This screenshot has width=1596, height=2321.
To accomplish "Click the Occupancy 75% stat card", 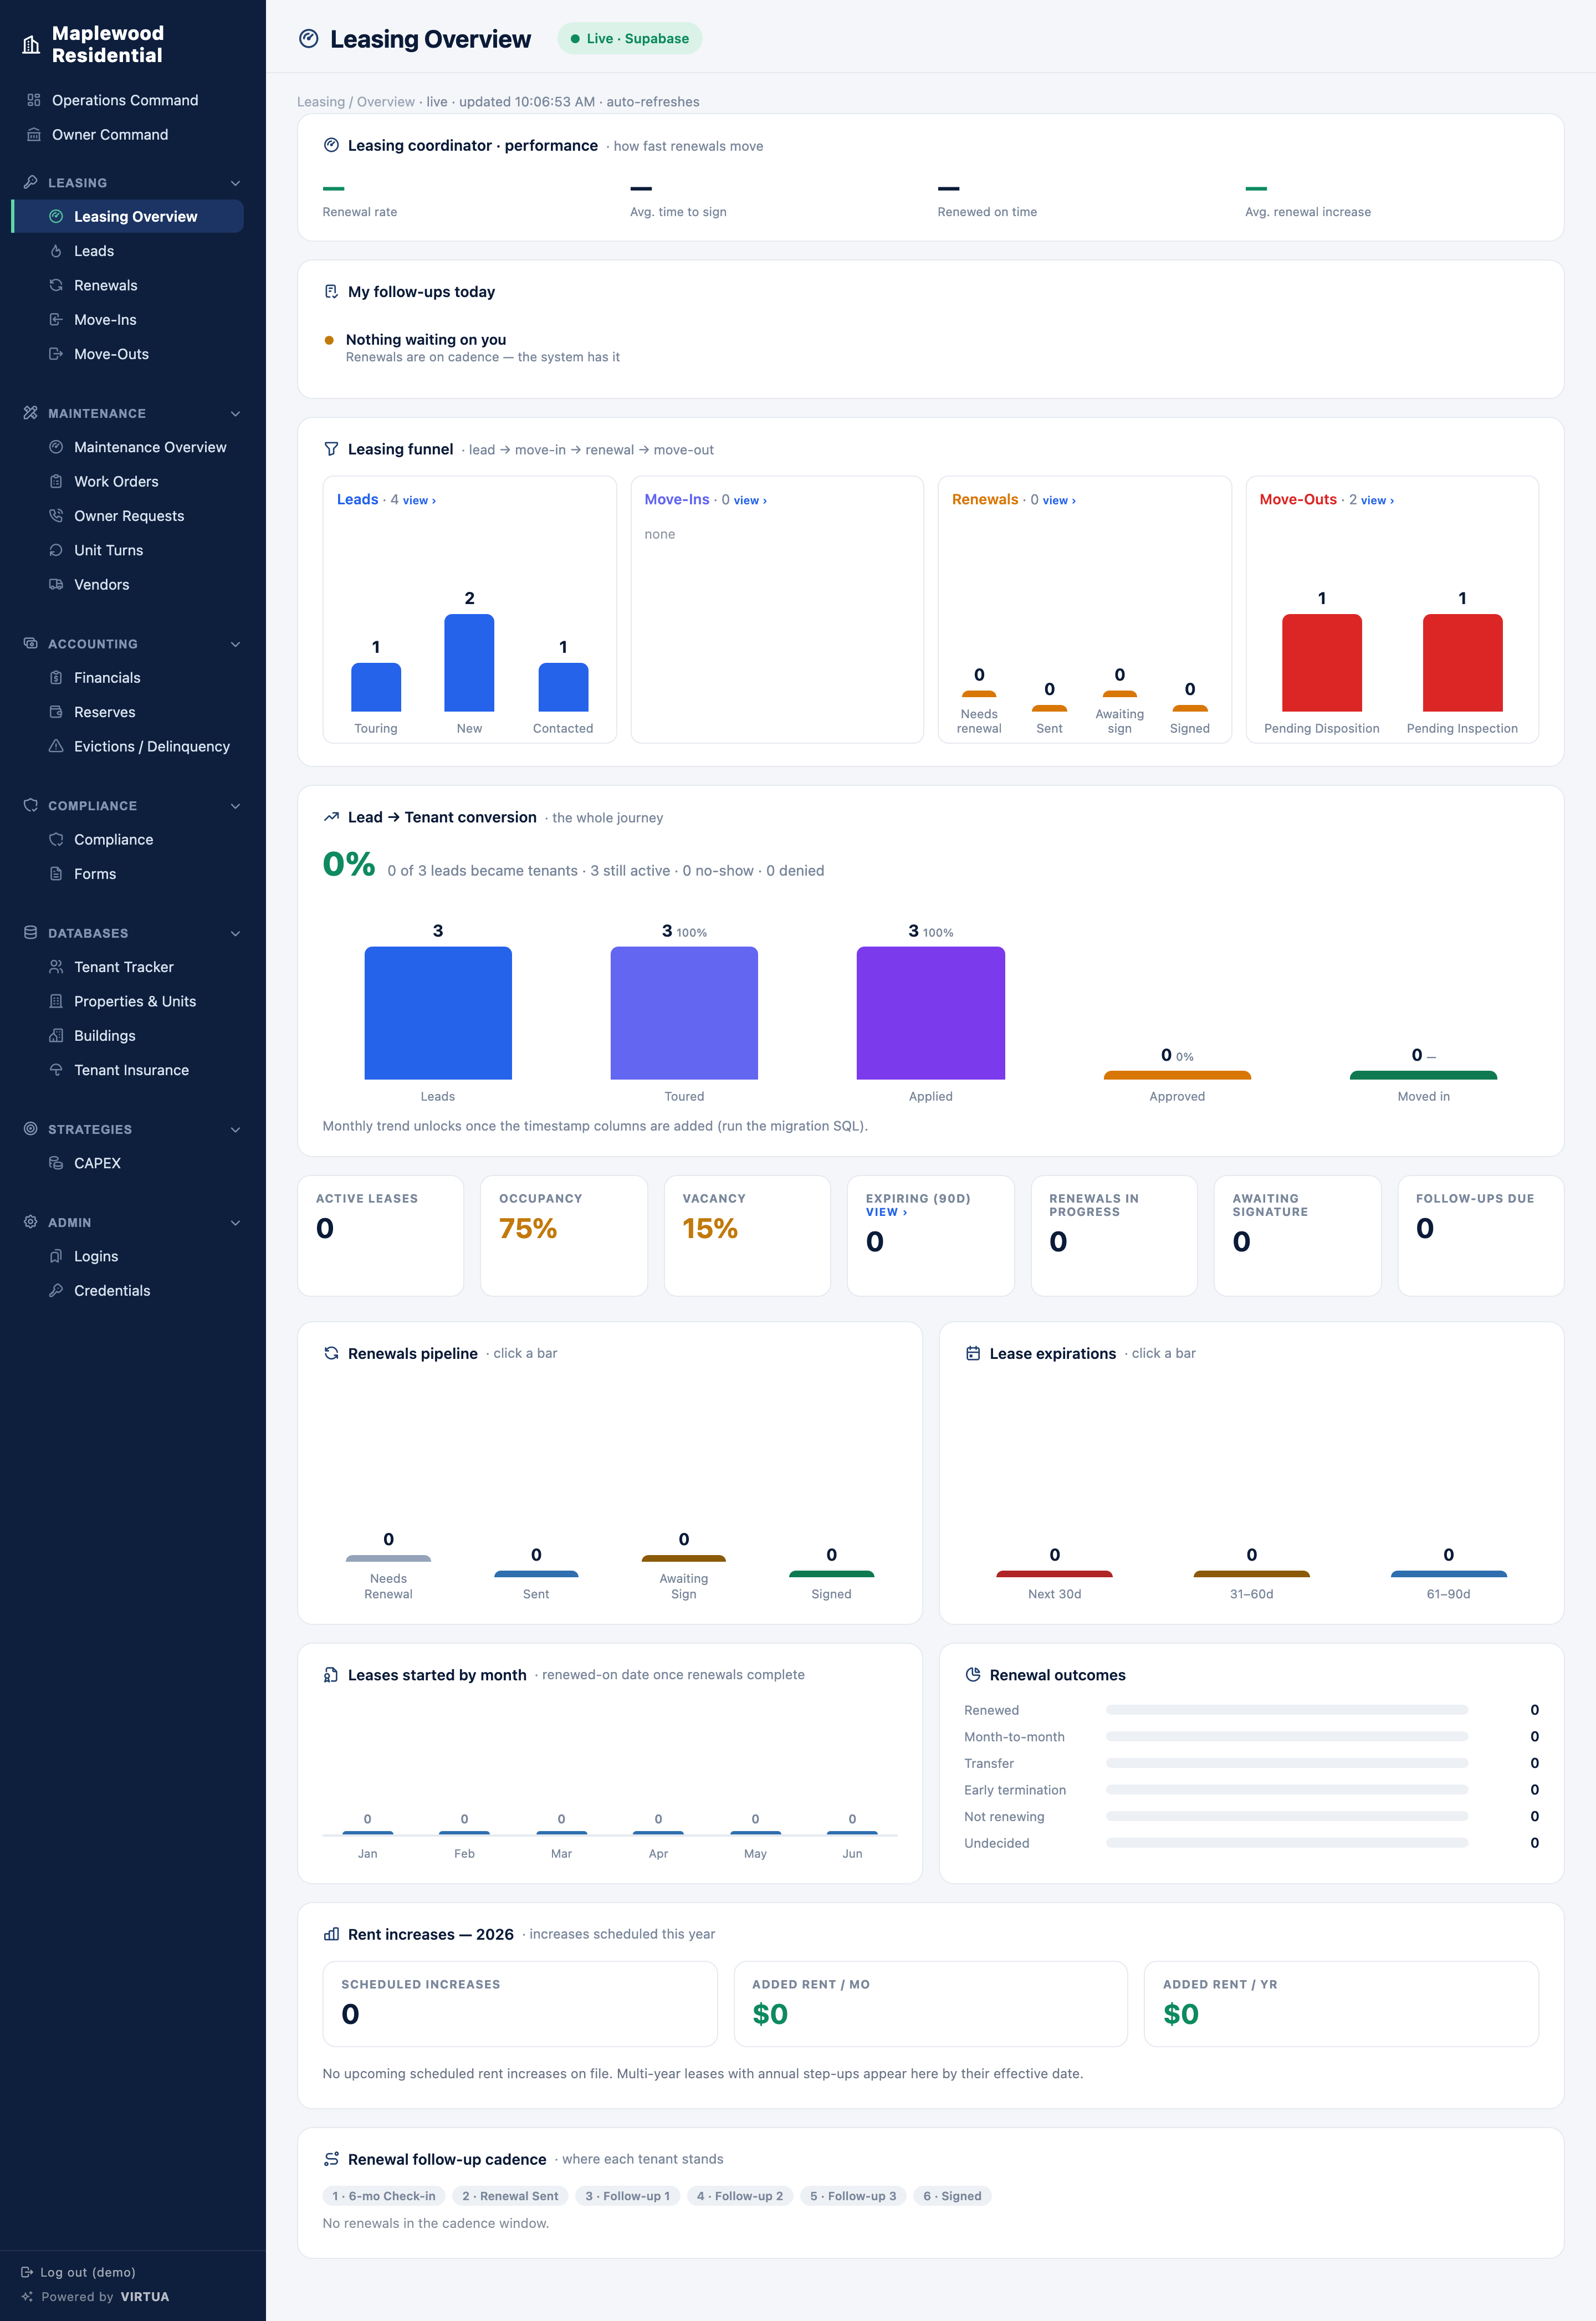I will 564,1235.
